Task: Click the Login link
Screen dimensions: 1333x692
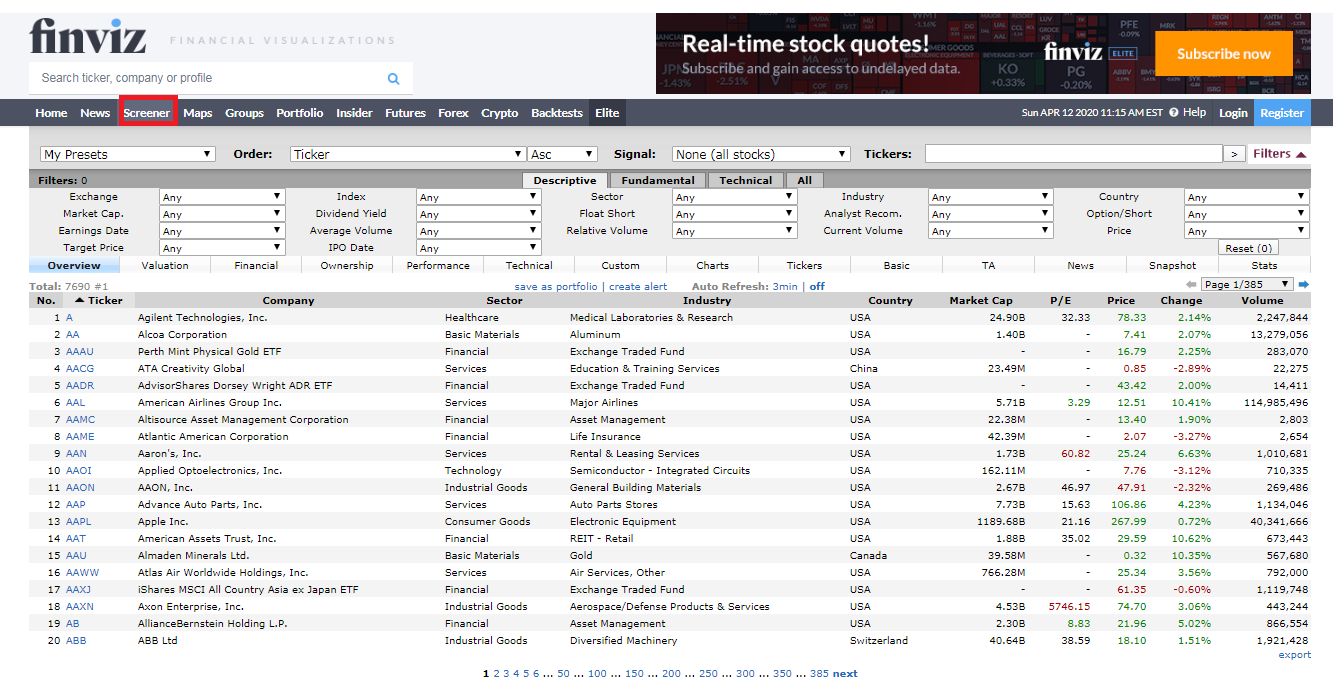Action: tap(1233, 113)
